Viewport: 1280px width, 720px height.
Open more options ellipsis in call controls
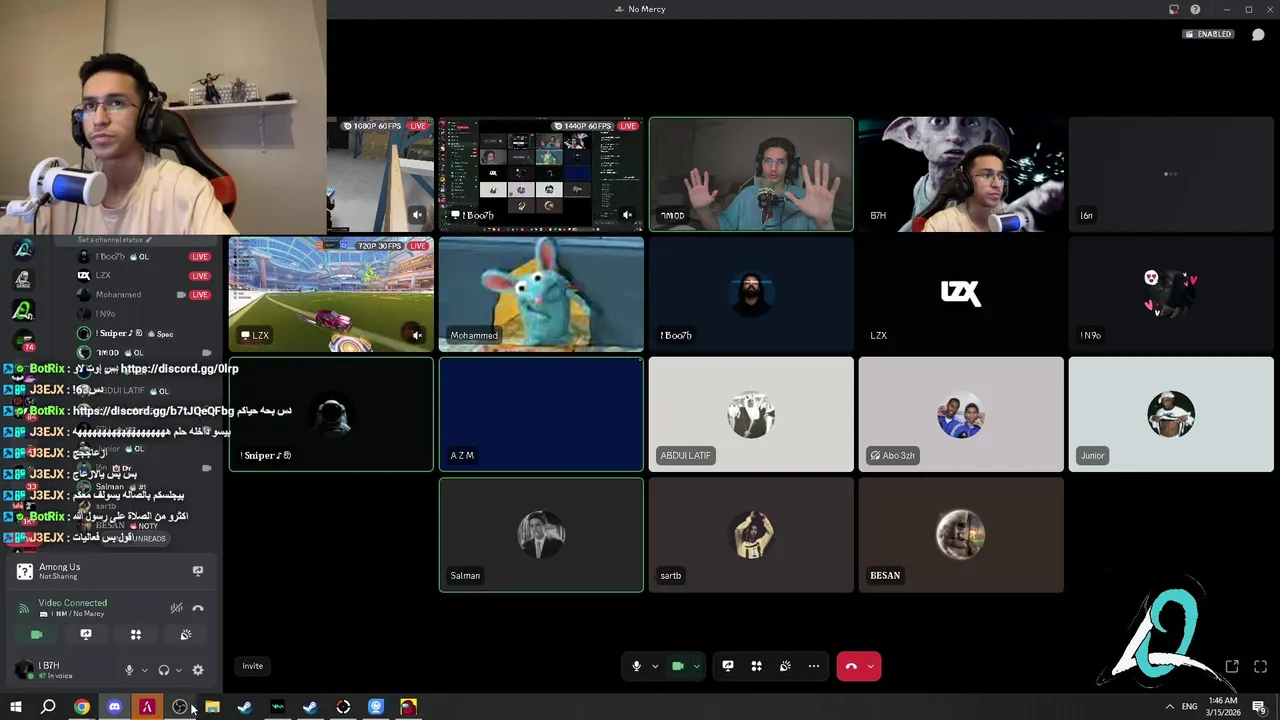click(814, 666)
